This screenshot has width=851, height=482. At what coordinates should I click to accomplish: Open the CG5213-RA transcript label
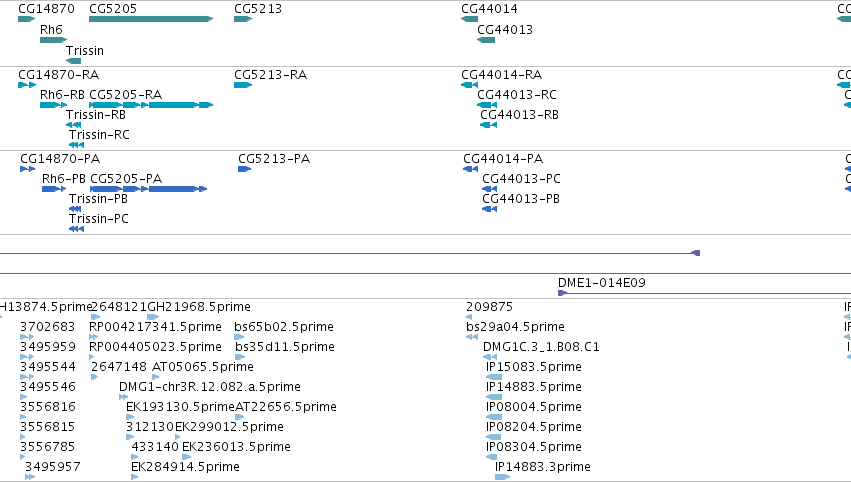[270, 74]
